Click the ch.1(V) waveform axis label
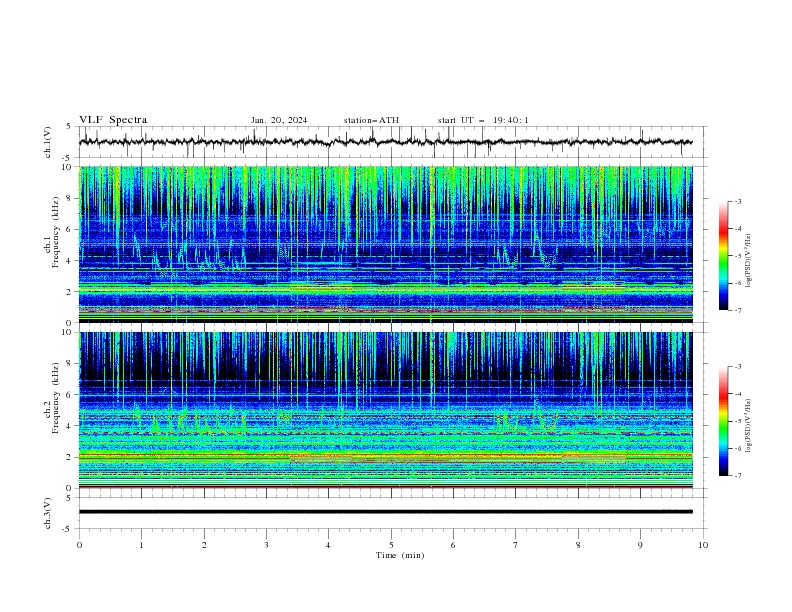 click(48, 142)
